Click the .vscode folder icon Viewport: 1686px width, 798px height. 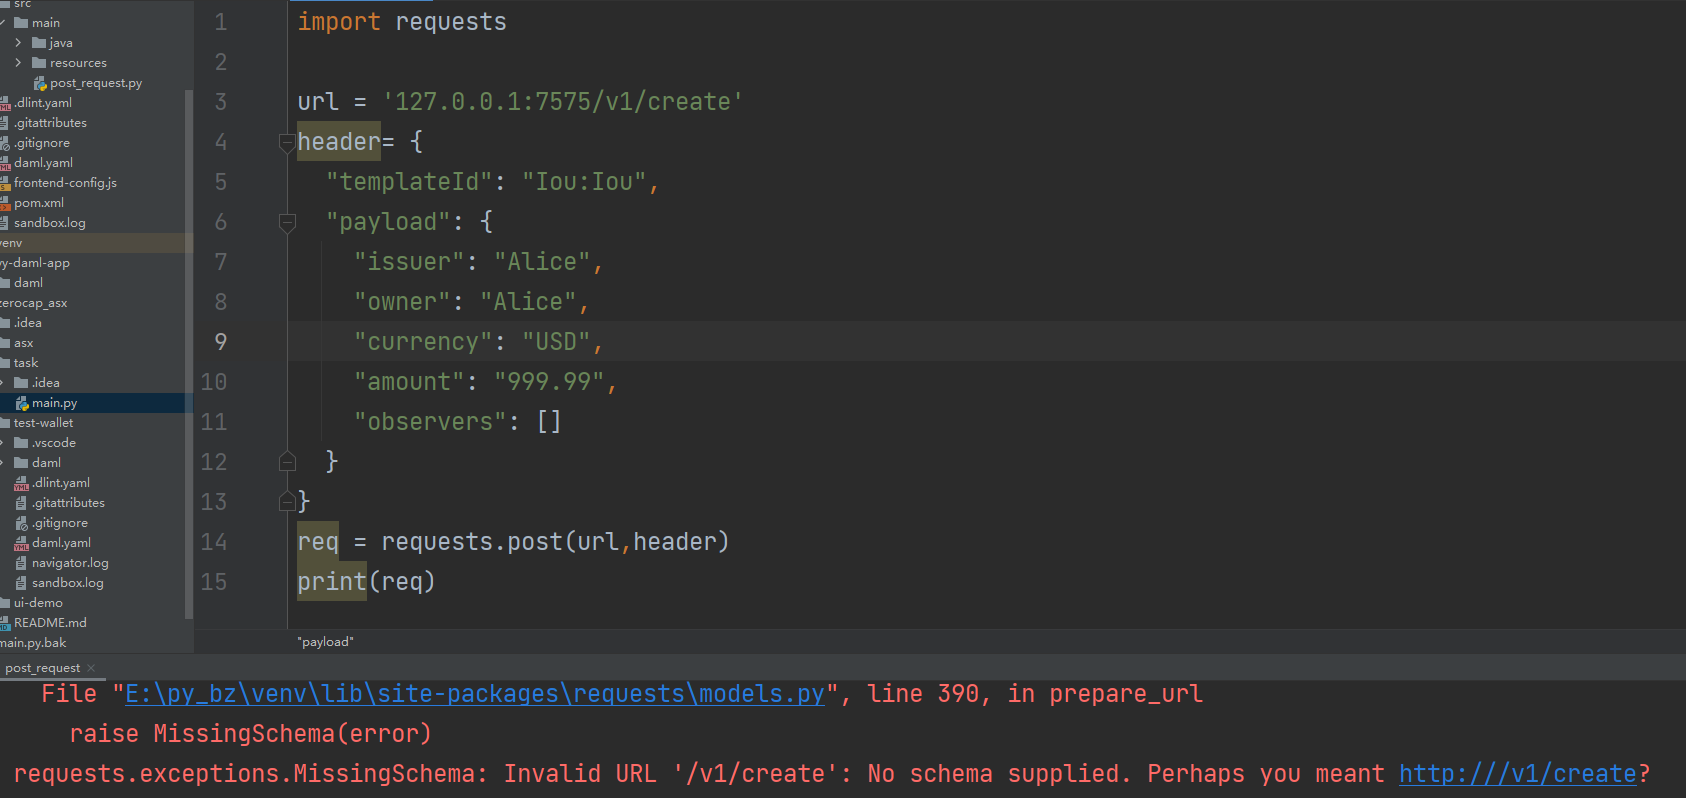point(21,443)
